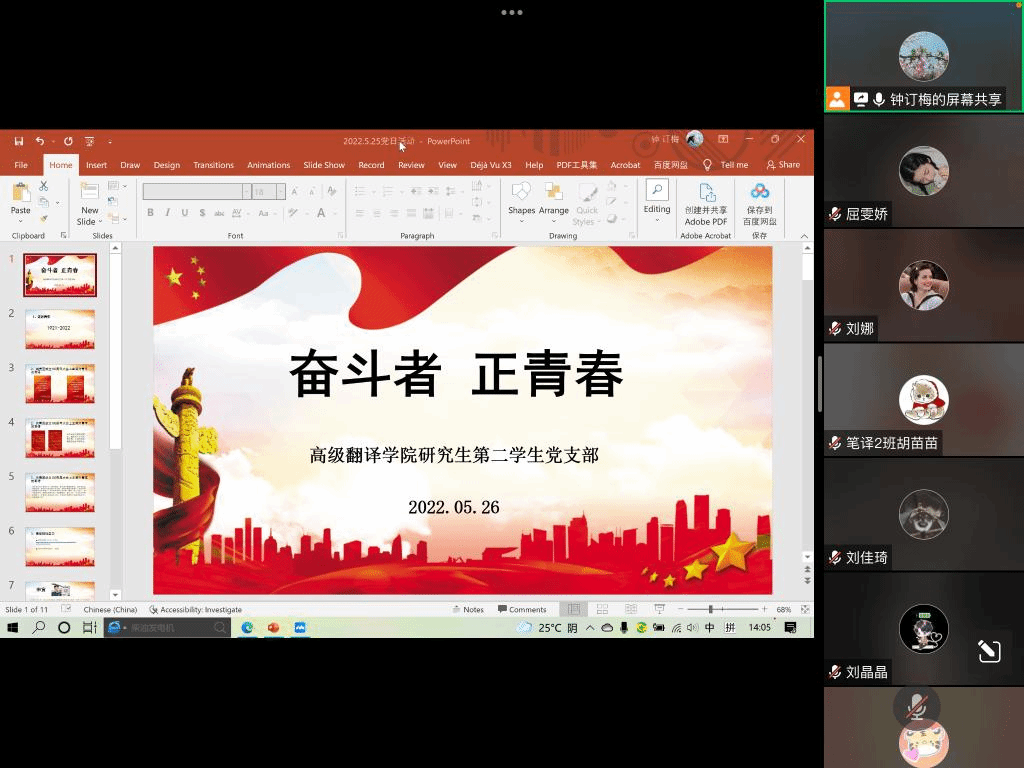Toggle the Notes pane in status bar
Image resolution: width=1024 pixels, height=768 pixels.
click(467, 609)
